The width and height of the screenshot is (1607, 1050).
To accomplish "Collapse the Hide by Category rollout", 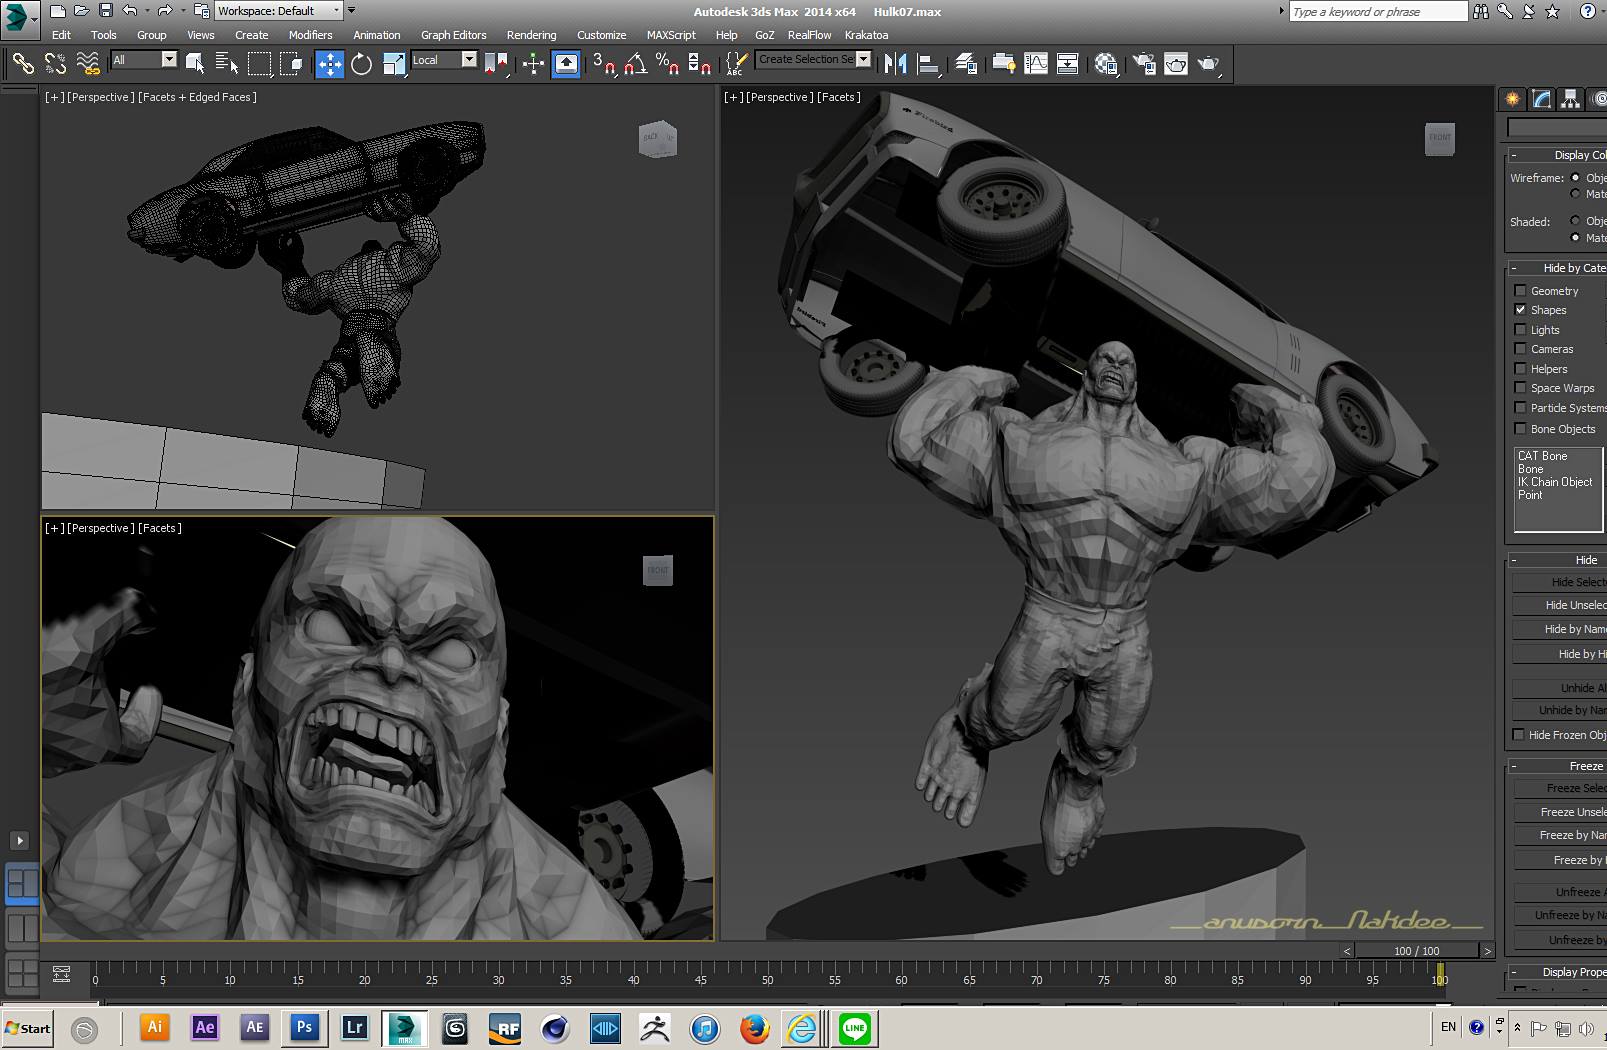I will pos(1557,268).
